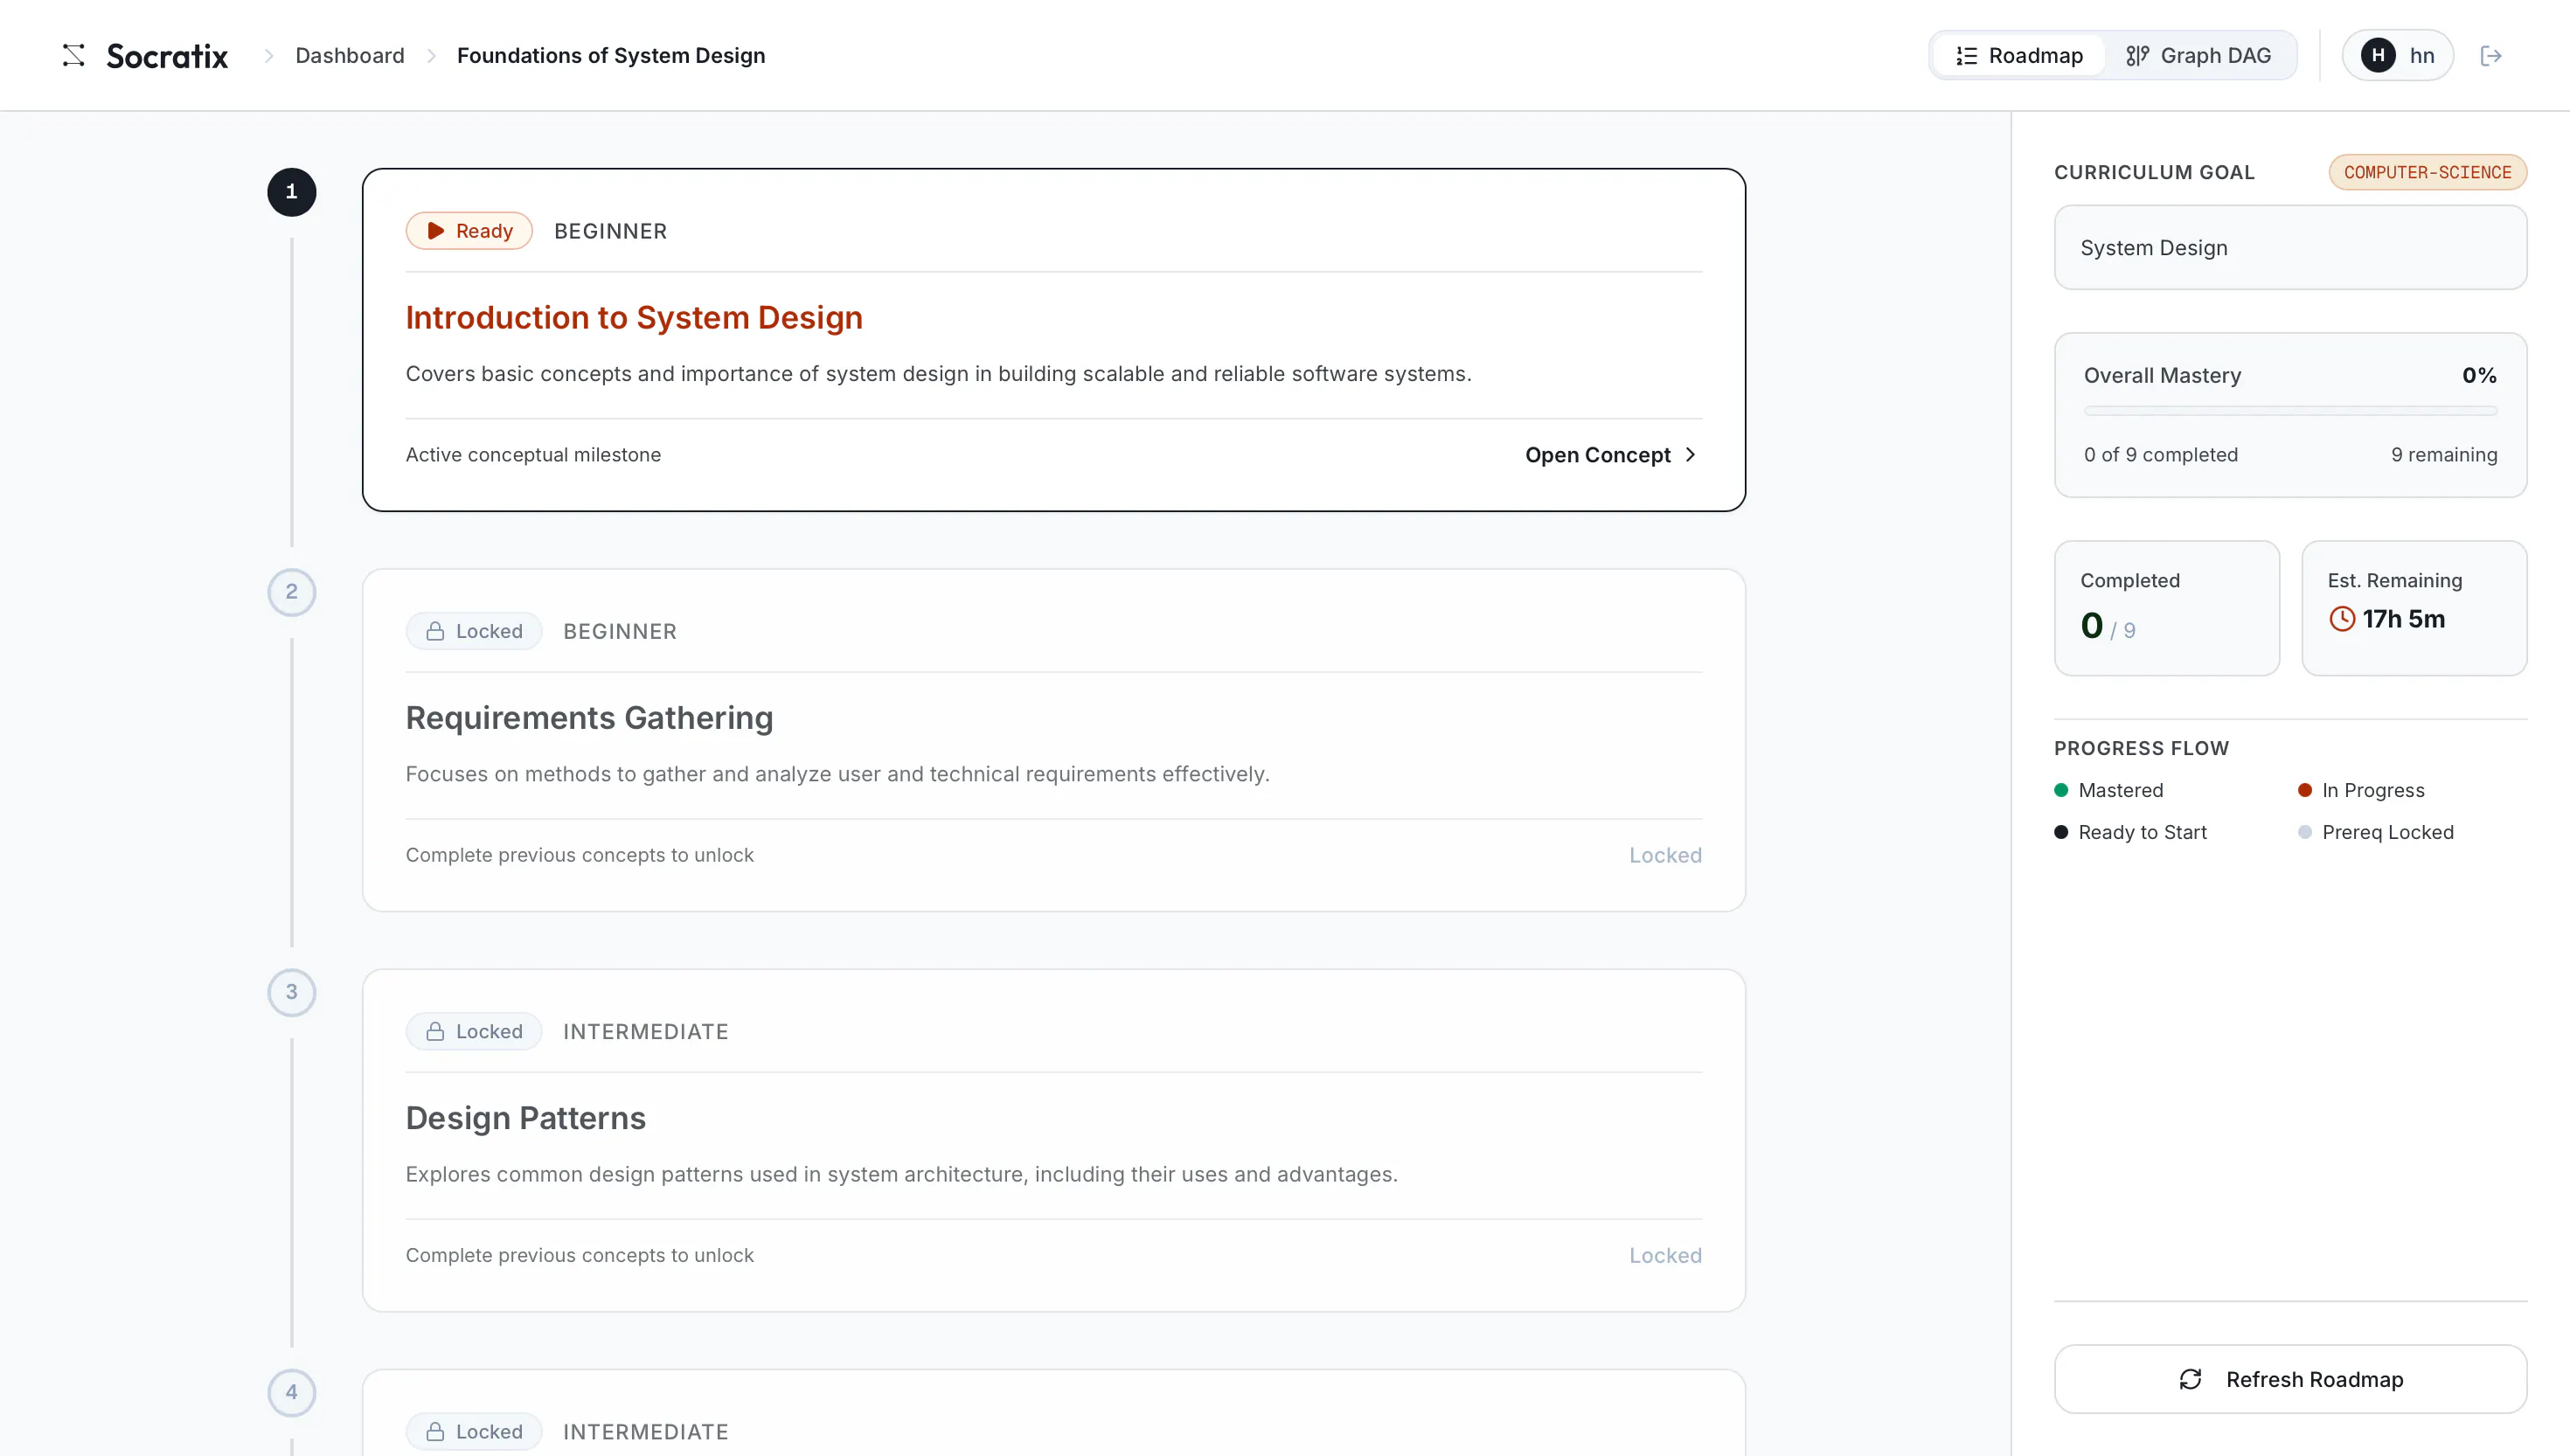
Task: Click the play icon in Ready badge
Action: pos(435,231)
